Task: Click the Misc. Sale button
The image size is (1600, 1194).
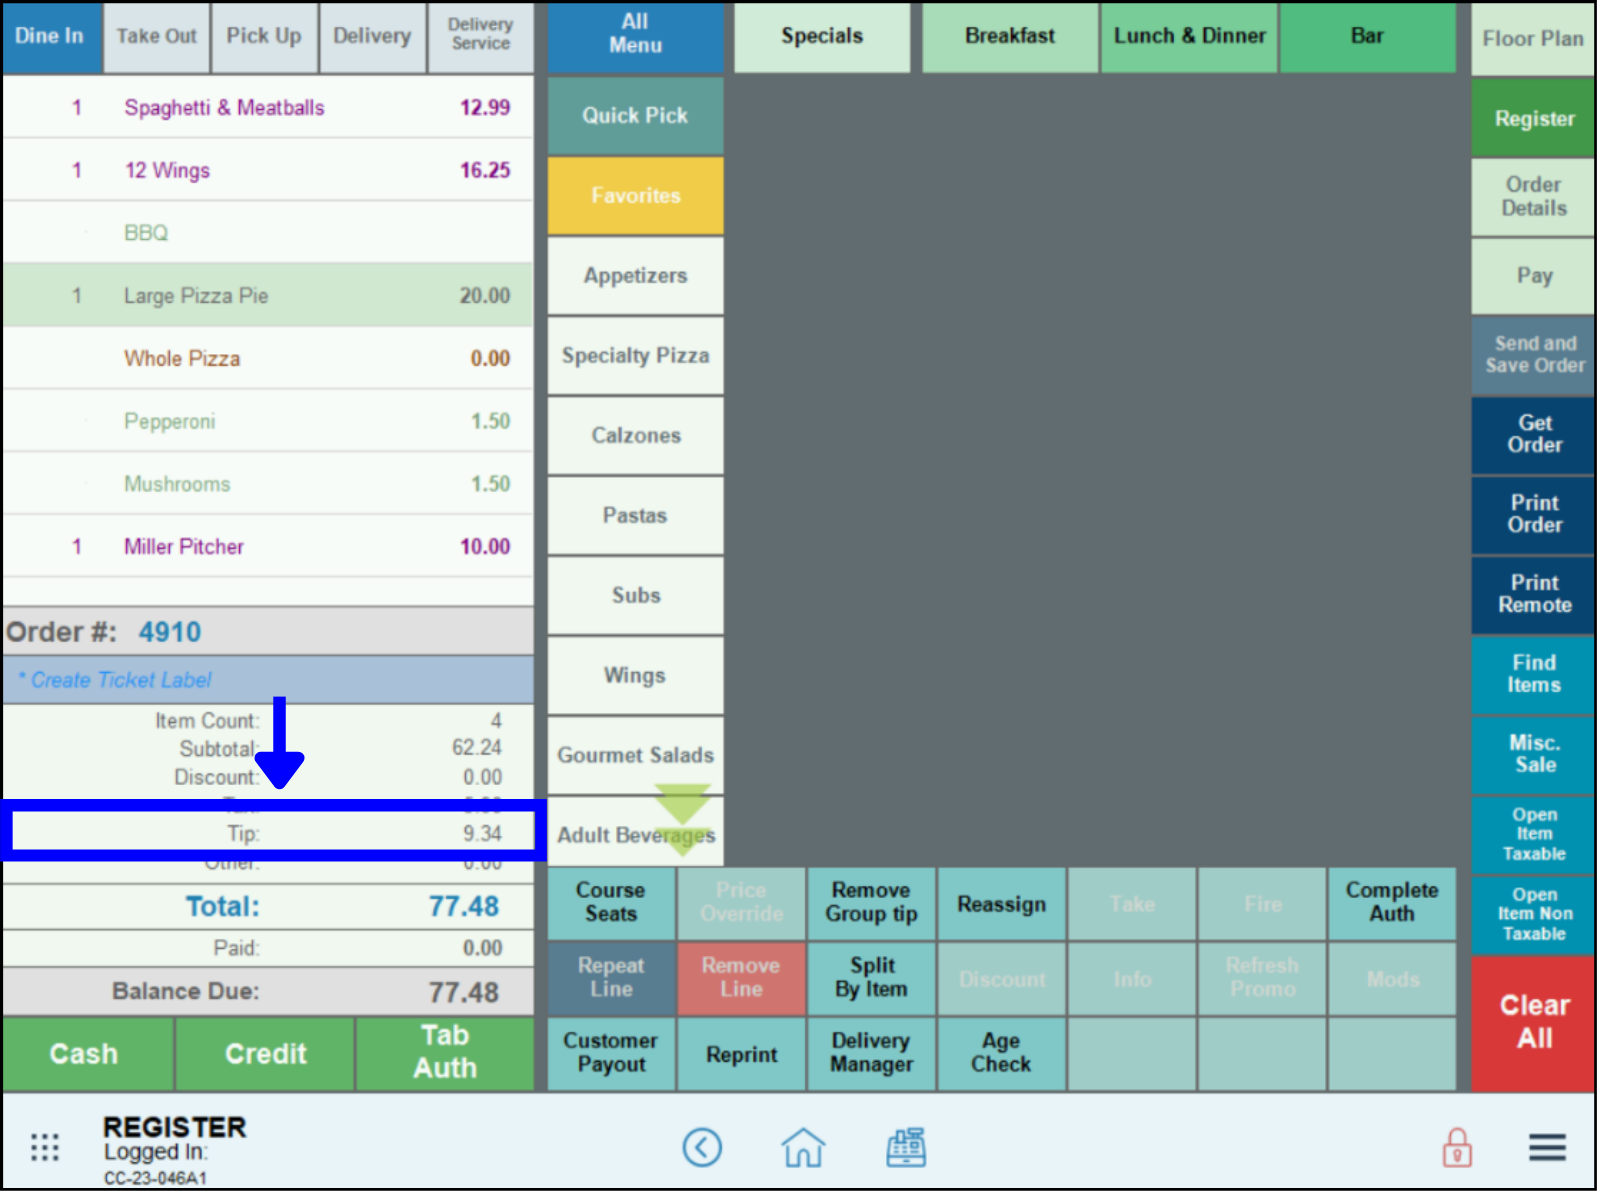Action: tap(1533, 755)
